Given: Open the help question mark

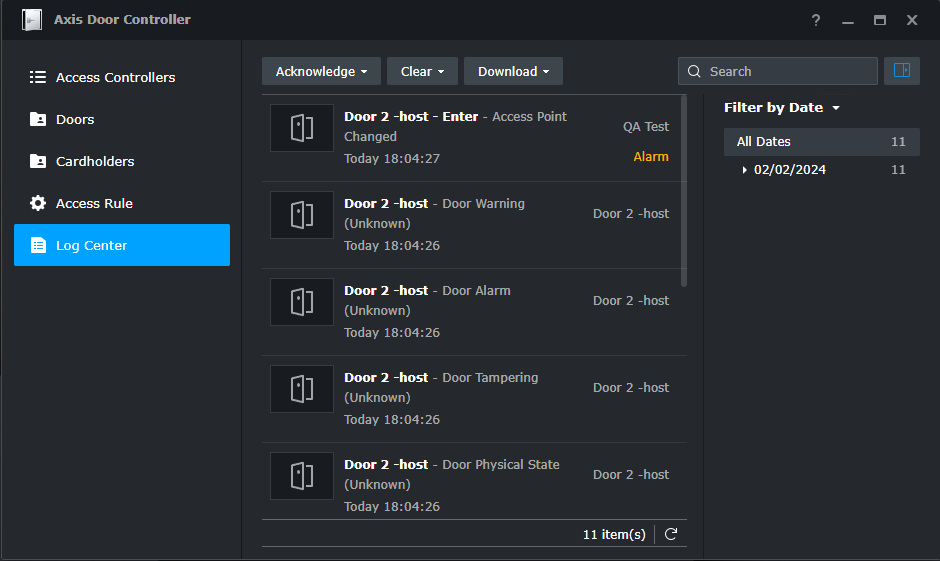Looking at the screenshot, I should [816, 20].
